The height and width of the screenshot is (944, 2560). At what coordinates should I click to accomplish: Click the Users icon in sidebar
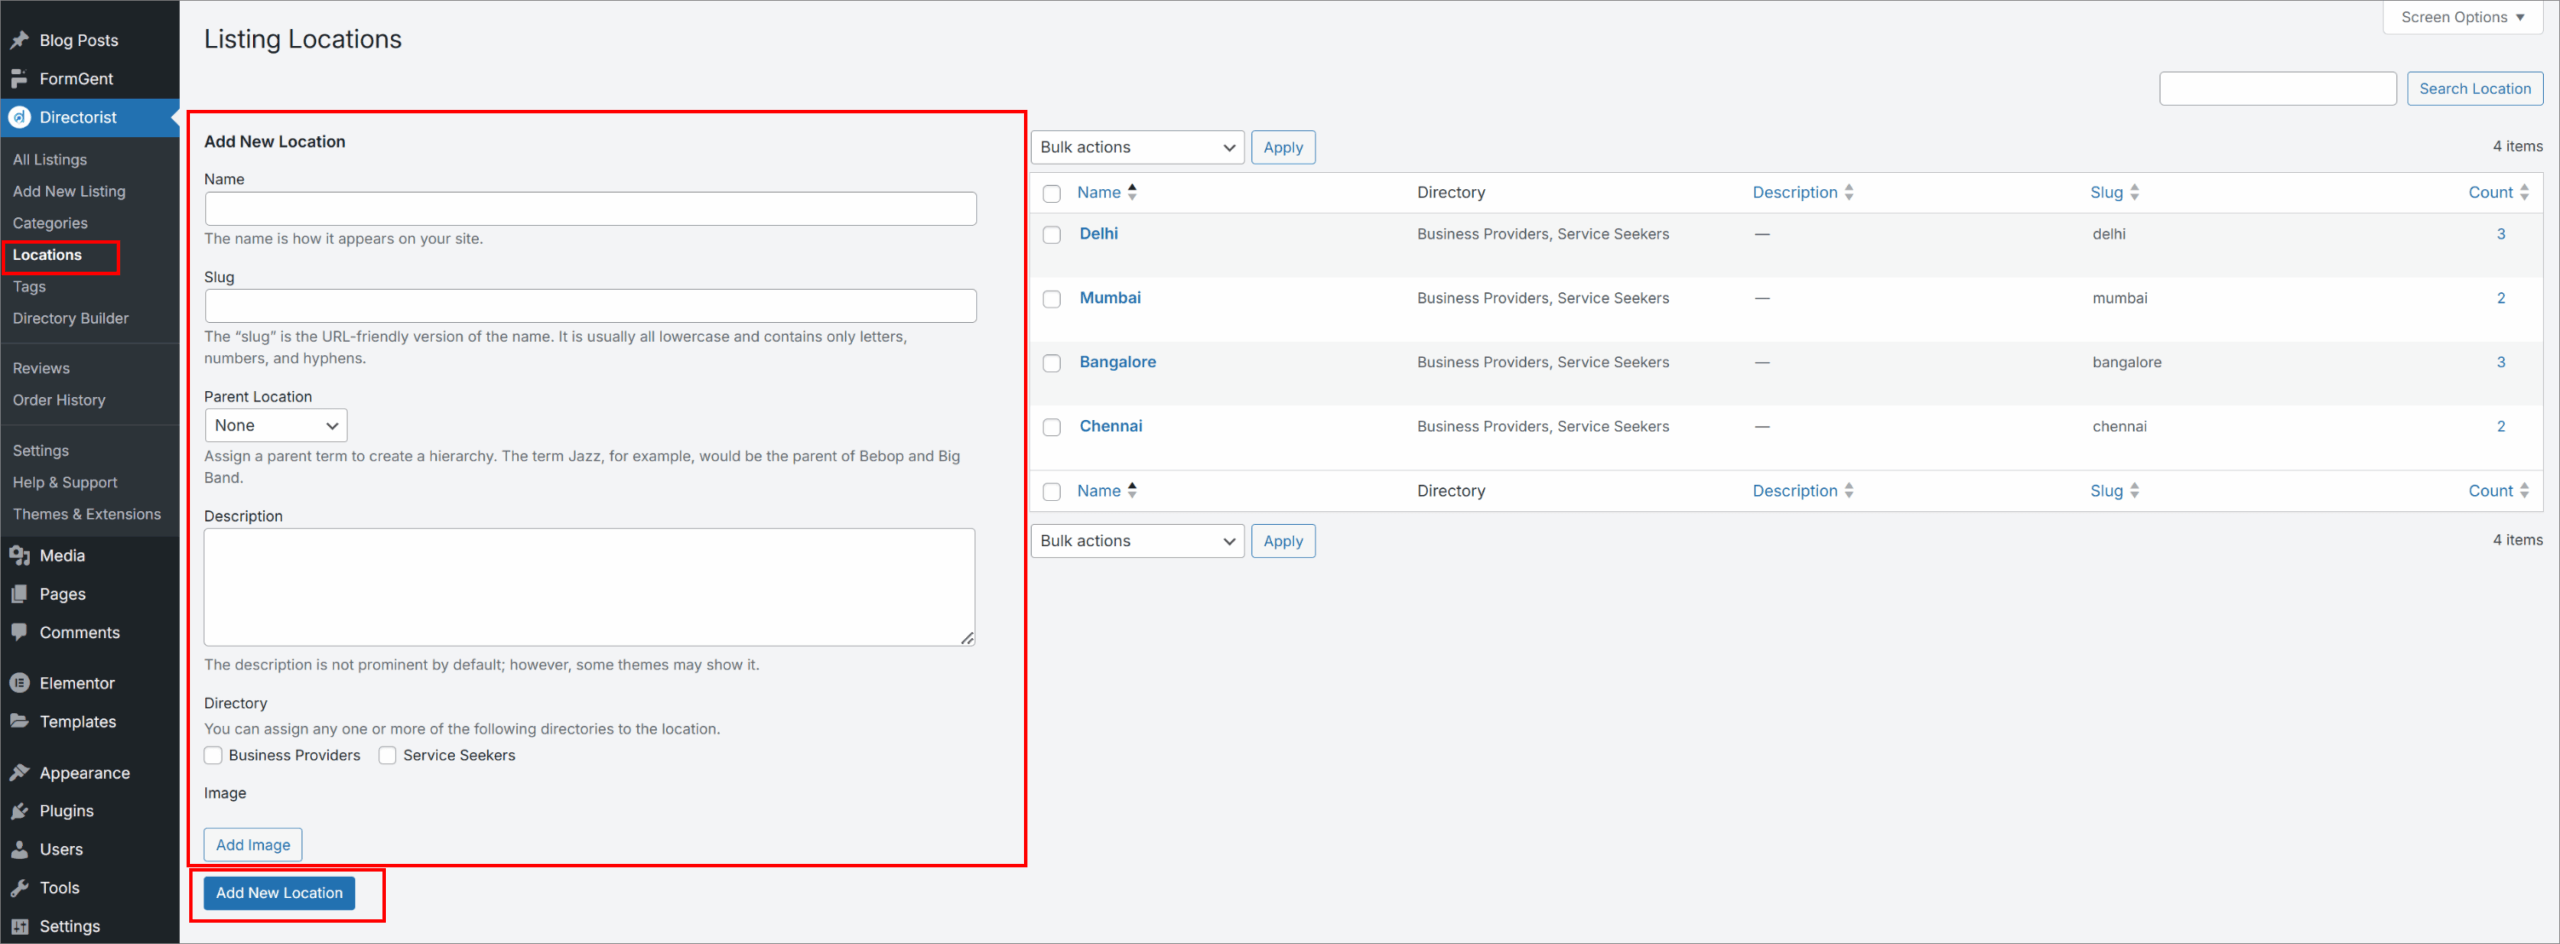click(x=19, y=850)
